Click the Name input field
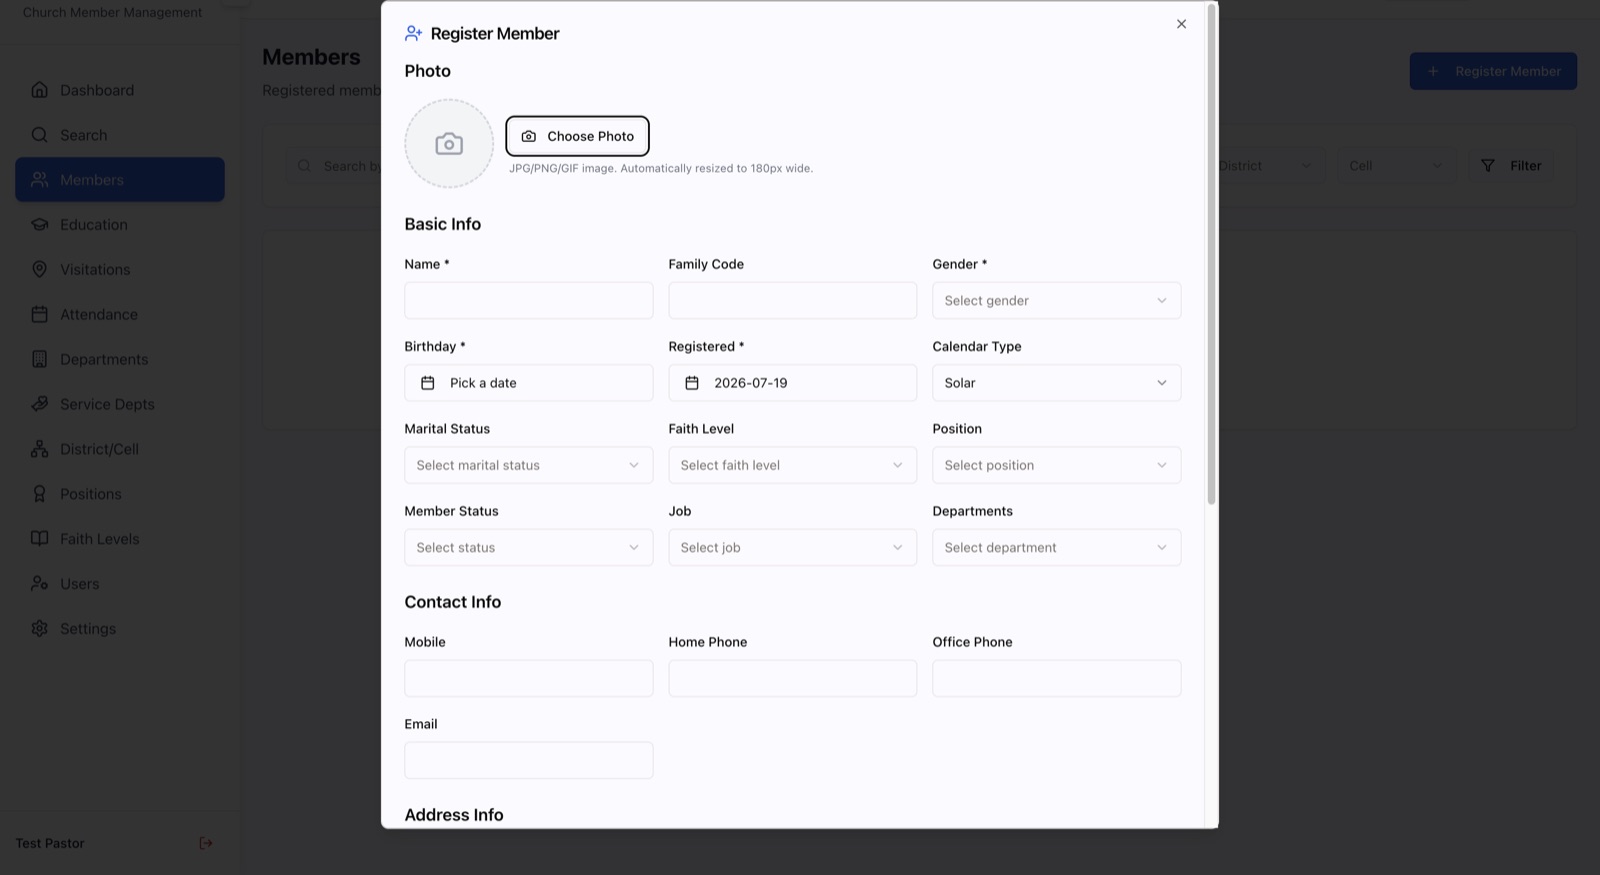The width and height of the screenshot is (1600, 875). [x=528, y=301]
